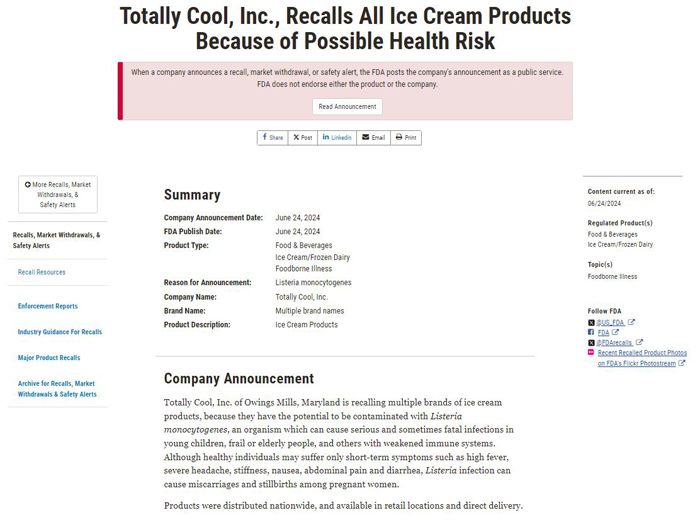This screenshot has height=520, width=700.
Task: Open the @US_FDA X account link
Action: [x=610, y=322]
